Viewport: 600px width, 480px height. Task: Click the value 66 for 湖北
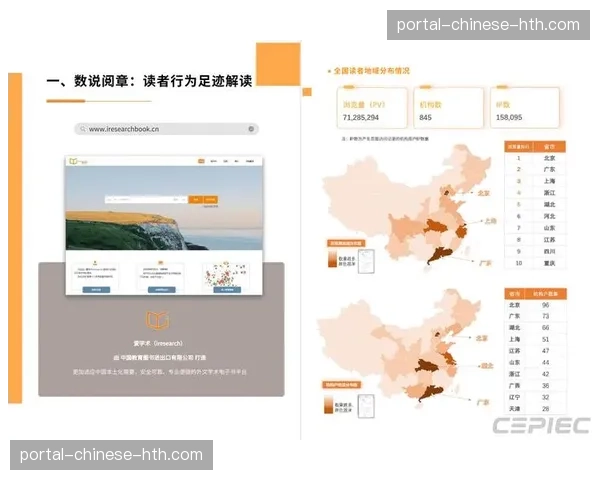click(546, 328)
